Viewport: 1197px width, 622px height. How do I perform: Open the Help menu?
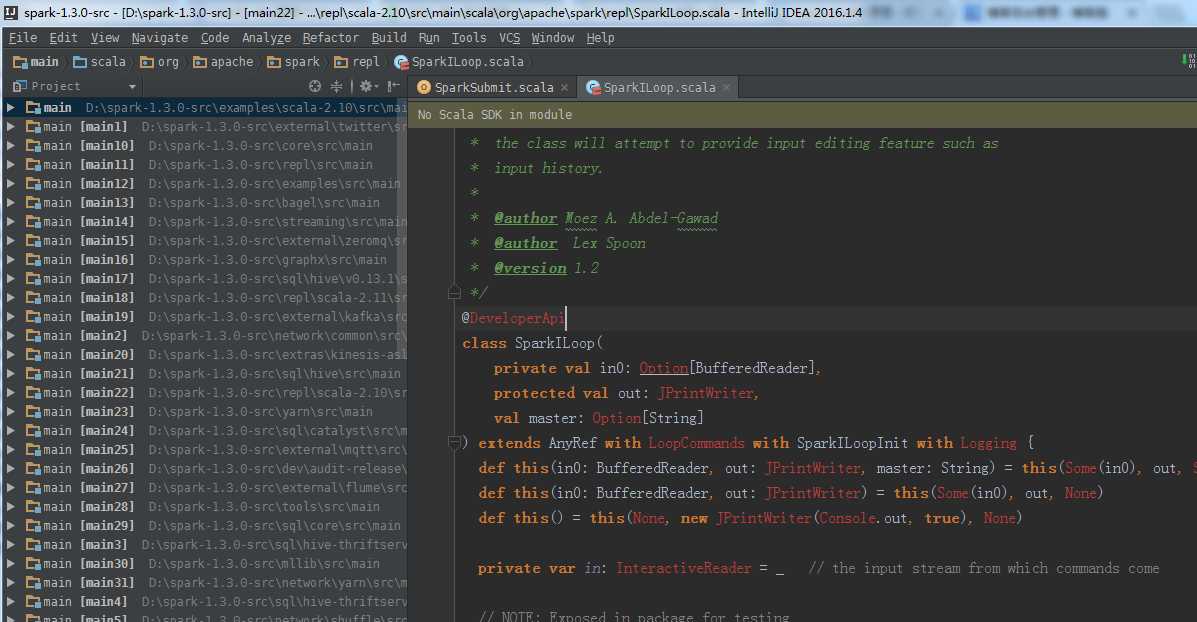600,37
